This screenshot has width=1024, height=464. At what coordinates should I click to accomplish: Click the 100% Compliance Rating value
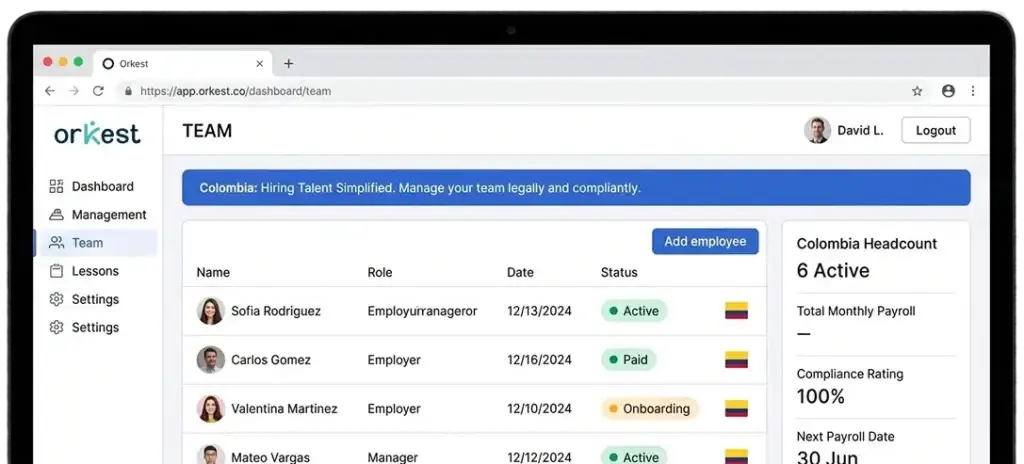pyautogui.click(x=821, y=396)
